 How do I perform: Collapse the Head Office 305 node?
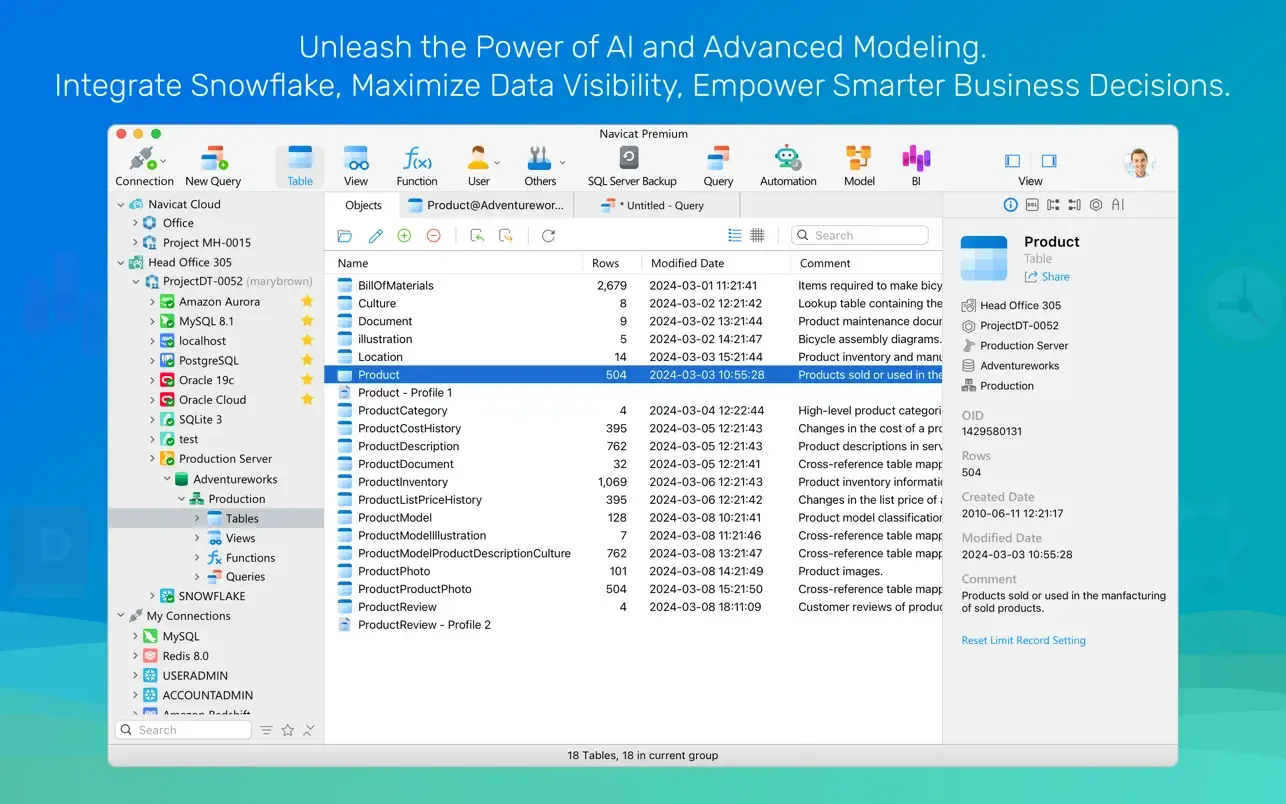[121, 262]
